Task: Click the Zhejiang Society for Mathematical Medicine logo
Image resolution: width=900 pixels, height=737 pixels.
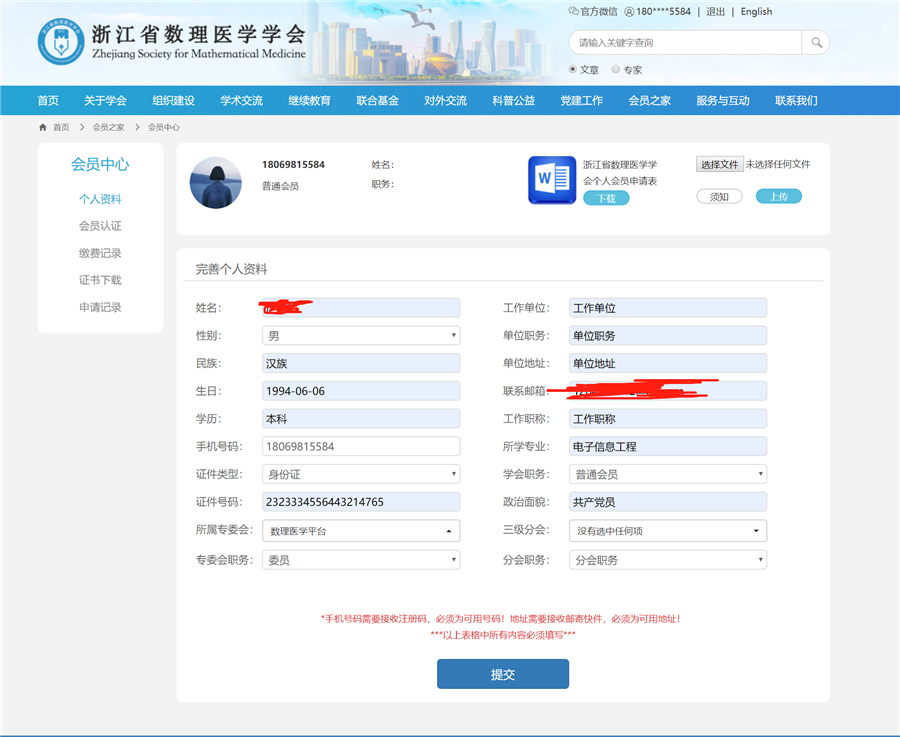Action: pos(61,41)
